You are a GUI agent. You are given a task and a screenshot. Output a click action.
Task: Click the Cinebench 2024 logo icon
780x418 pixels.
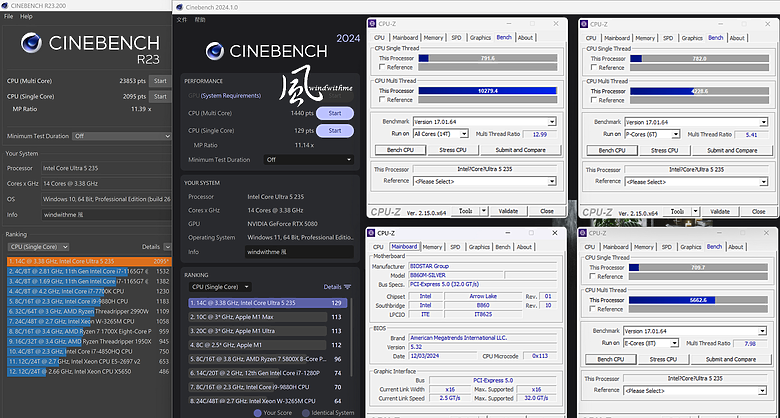[x=215, y=51]
